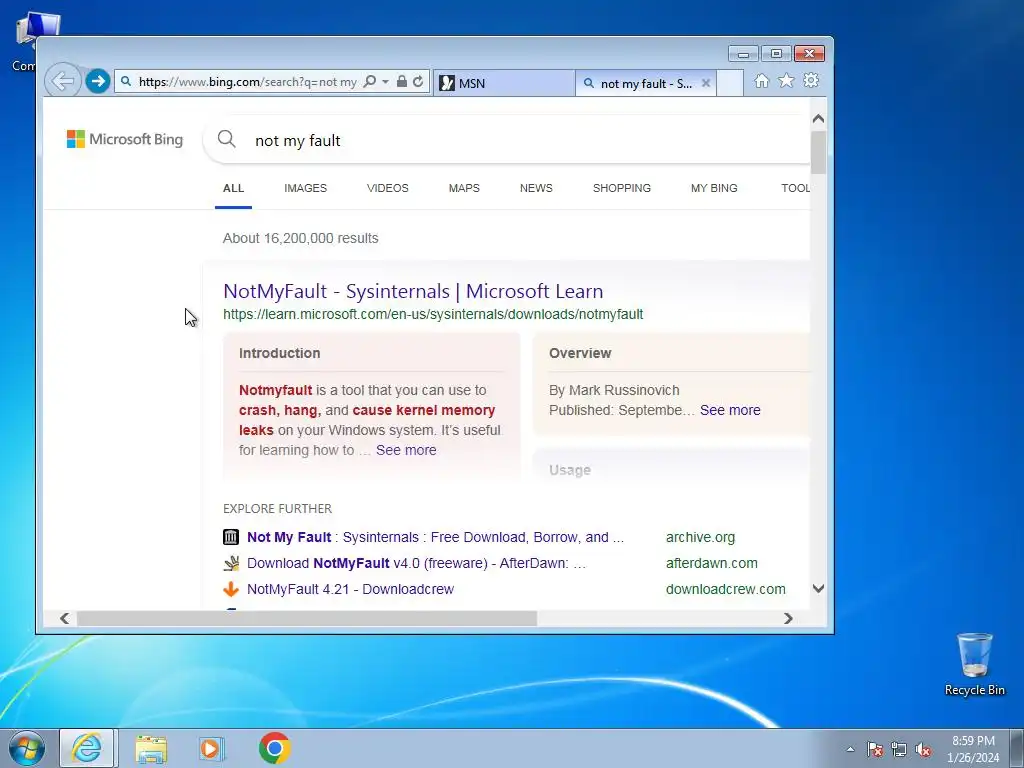The image size is (1024, 768).
Task: Click the 'Overview' card heading
Action: [580, 353]
